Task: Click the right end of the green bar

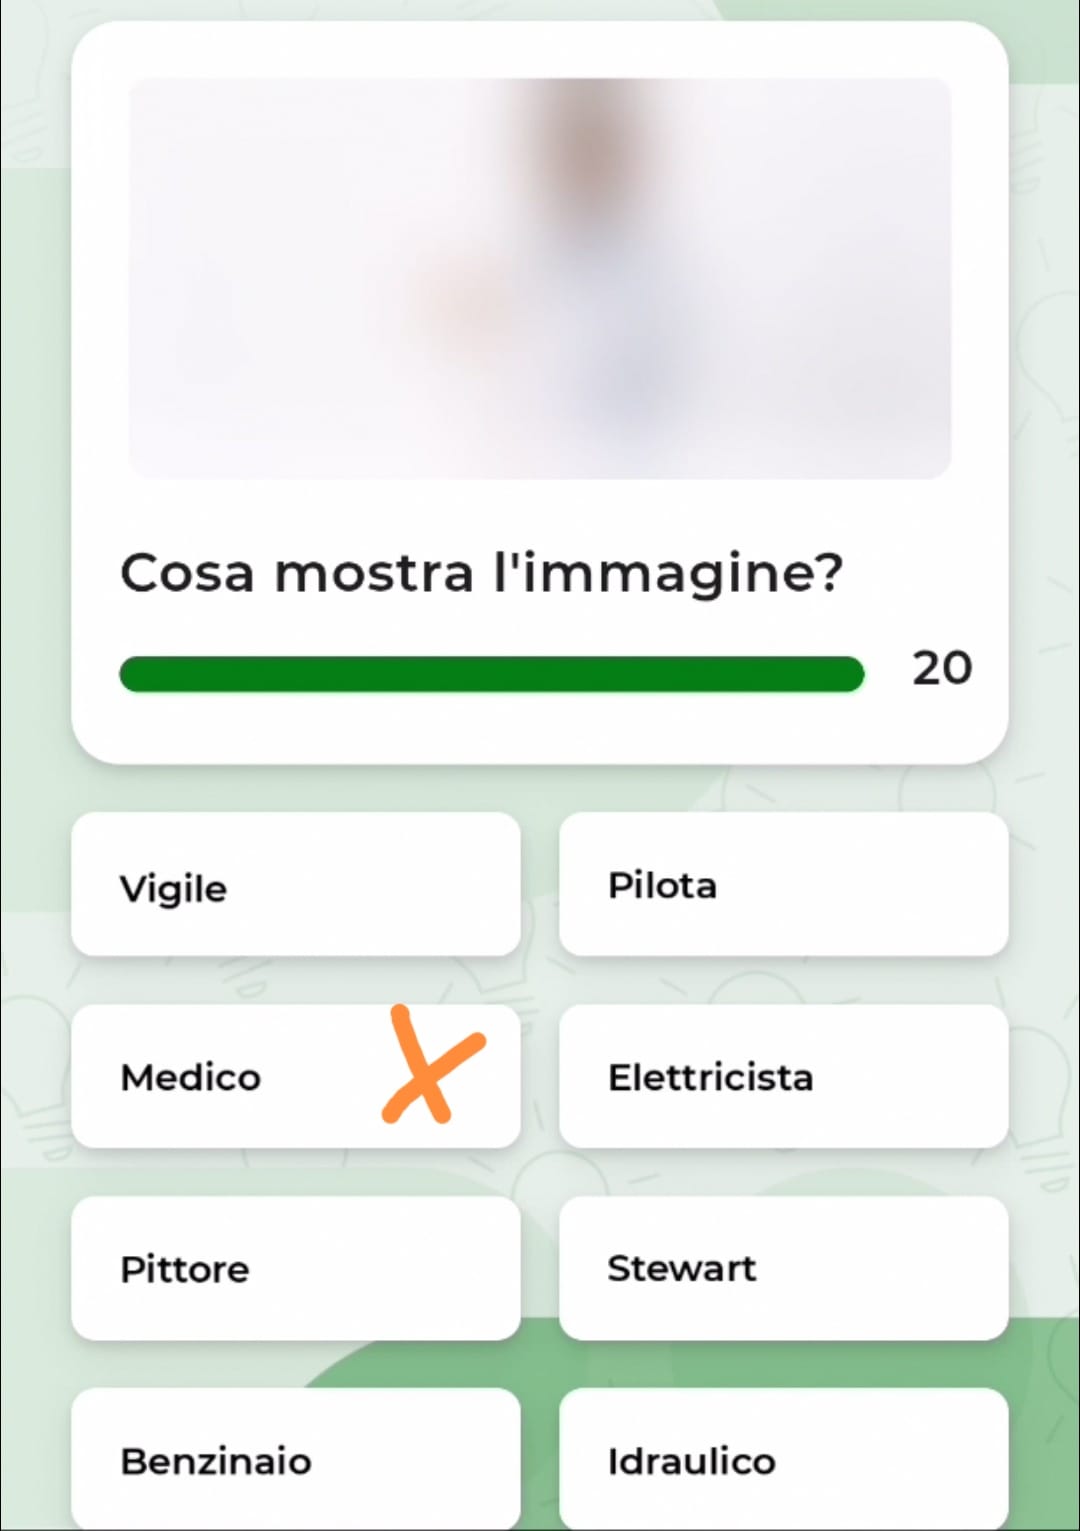Action: pyautogui.click(x=850, y=674)
